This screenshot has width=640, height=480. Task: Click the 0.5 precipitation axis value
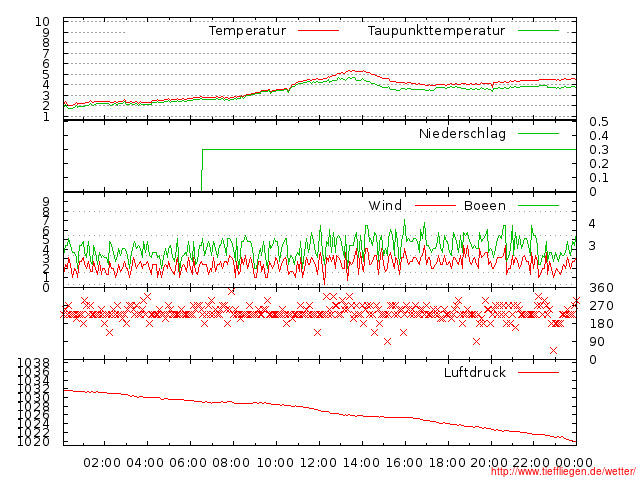pyautogui.click(x=599, y=122)
